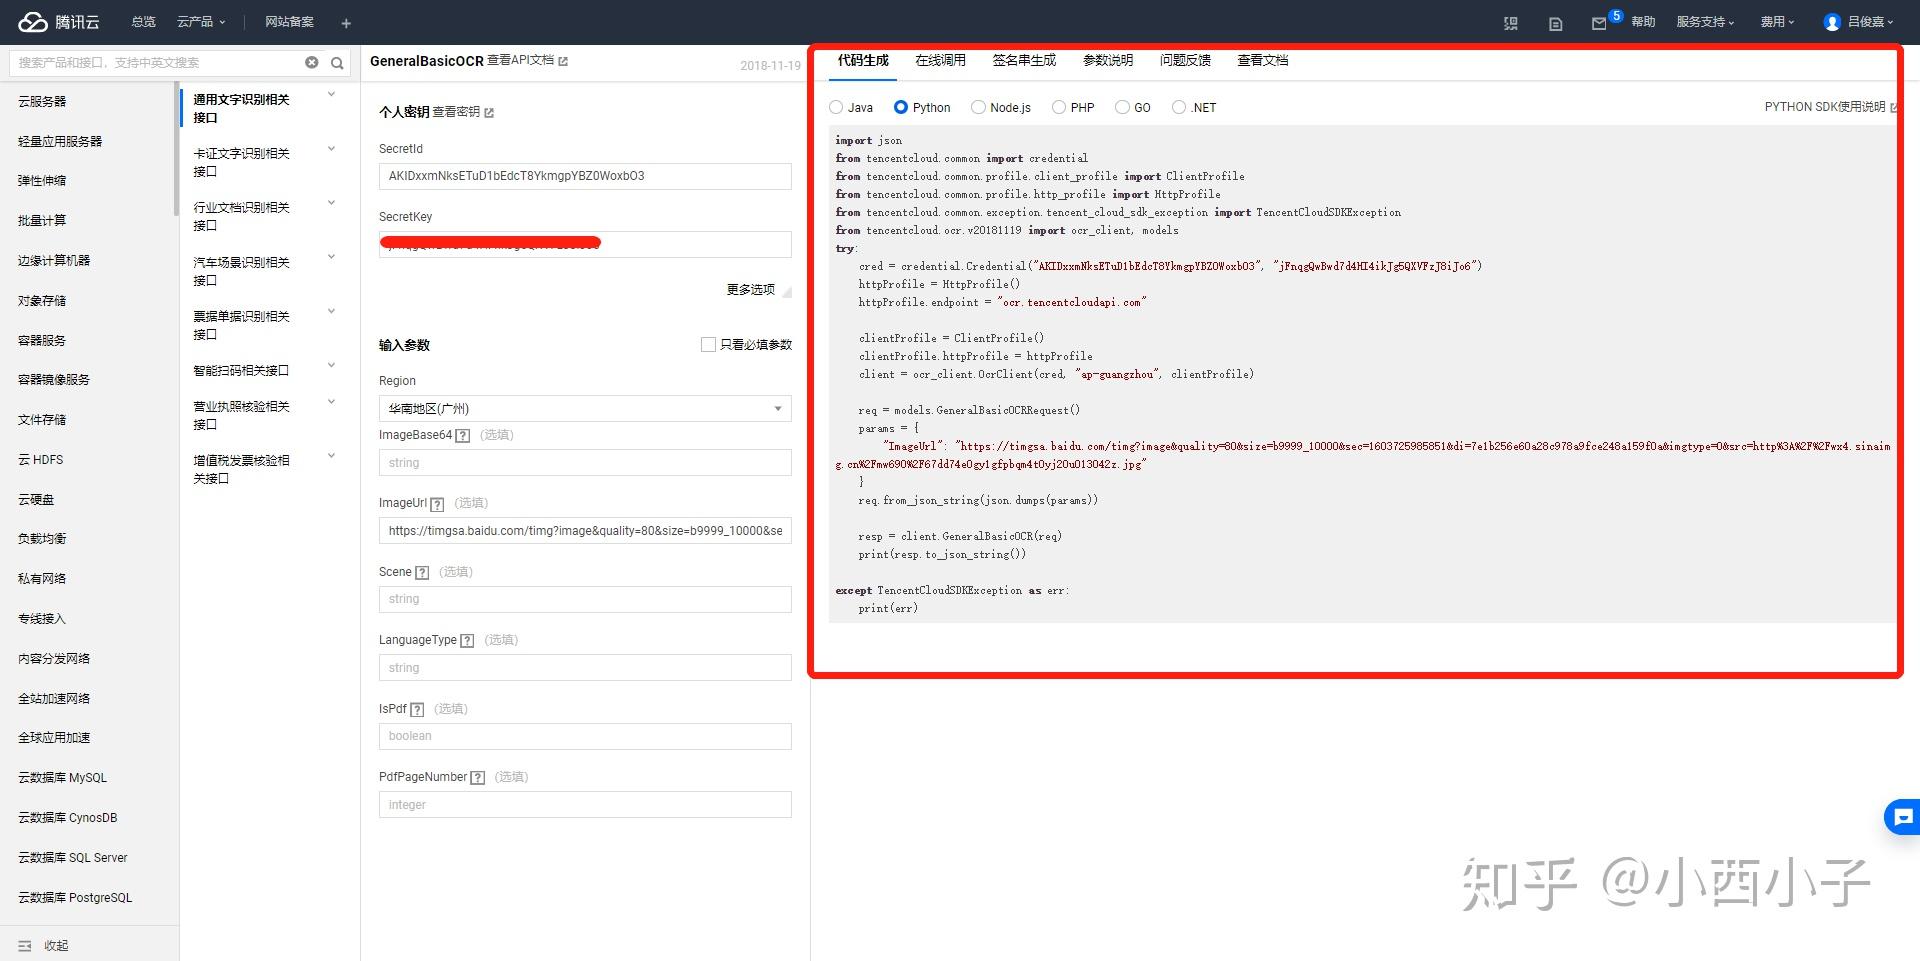Click 总览 in top navigation

click(x=143, y=22)
